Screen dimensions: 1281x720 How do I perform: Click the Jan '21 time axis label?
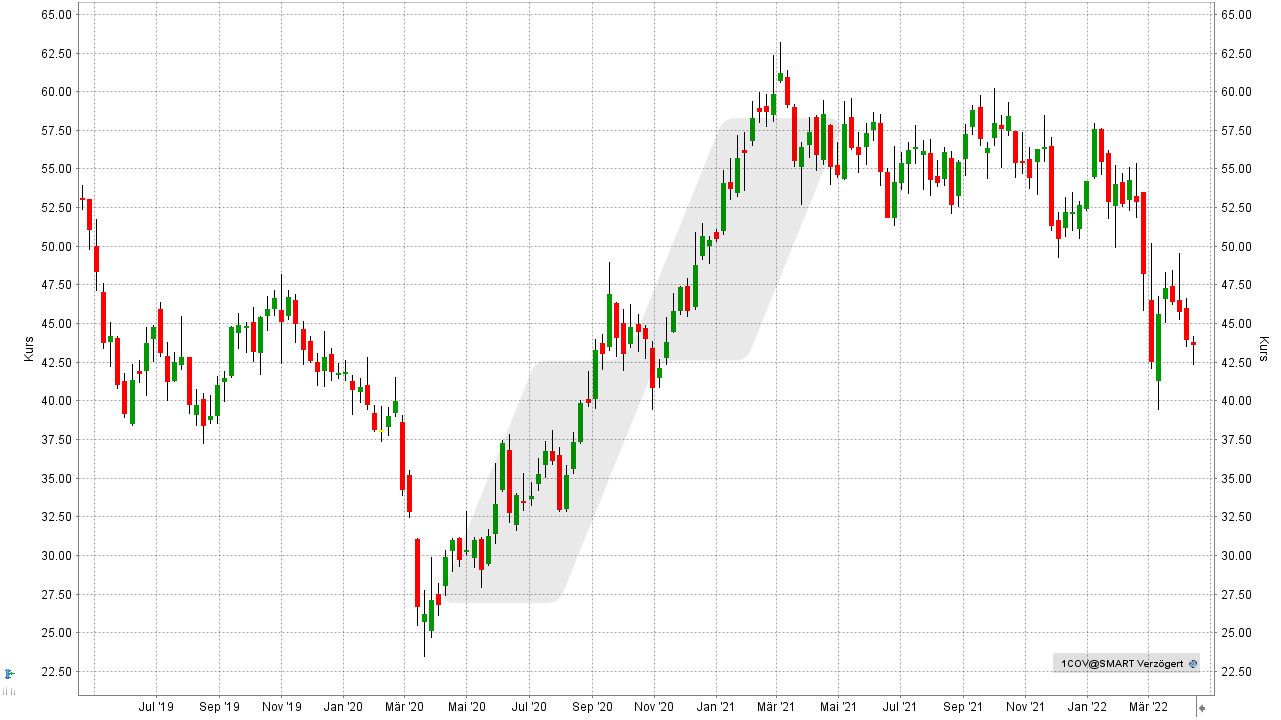(x=716, y=707)
